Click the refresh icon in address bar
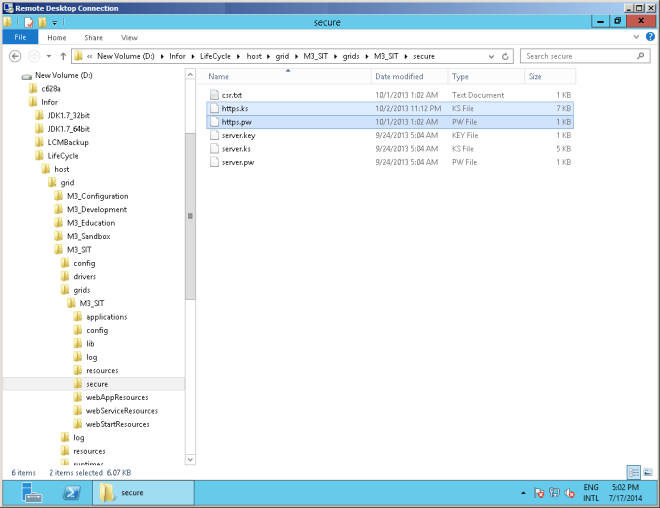Image resolution: width=660 pixels, height=508 pixels. click(x=508, y=56)
